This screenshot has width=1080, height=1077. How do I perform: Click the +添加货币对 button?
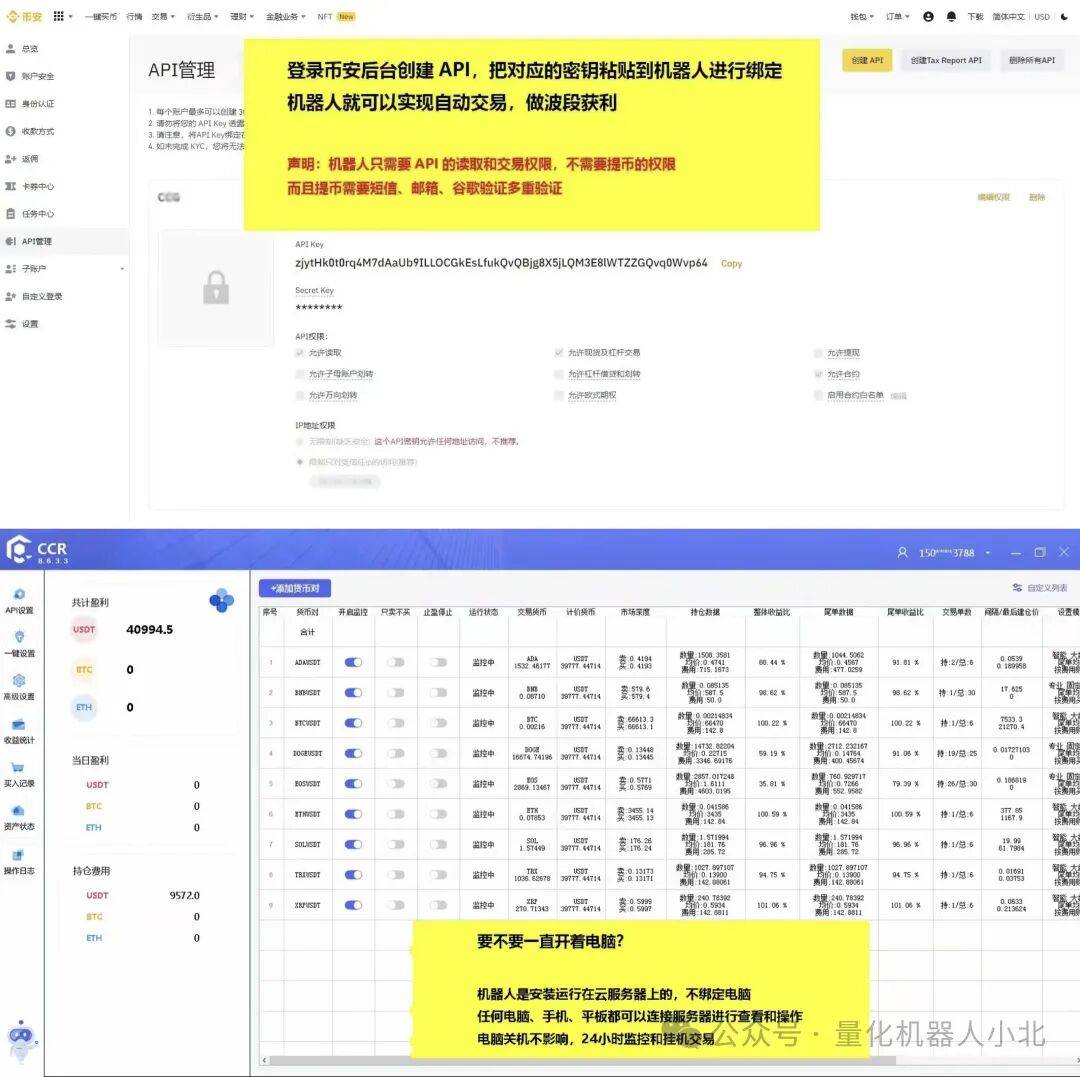pos(294,589)
